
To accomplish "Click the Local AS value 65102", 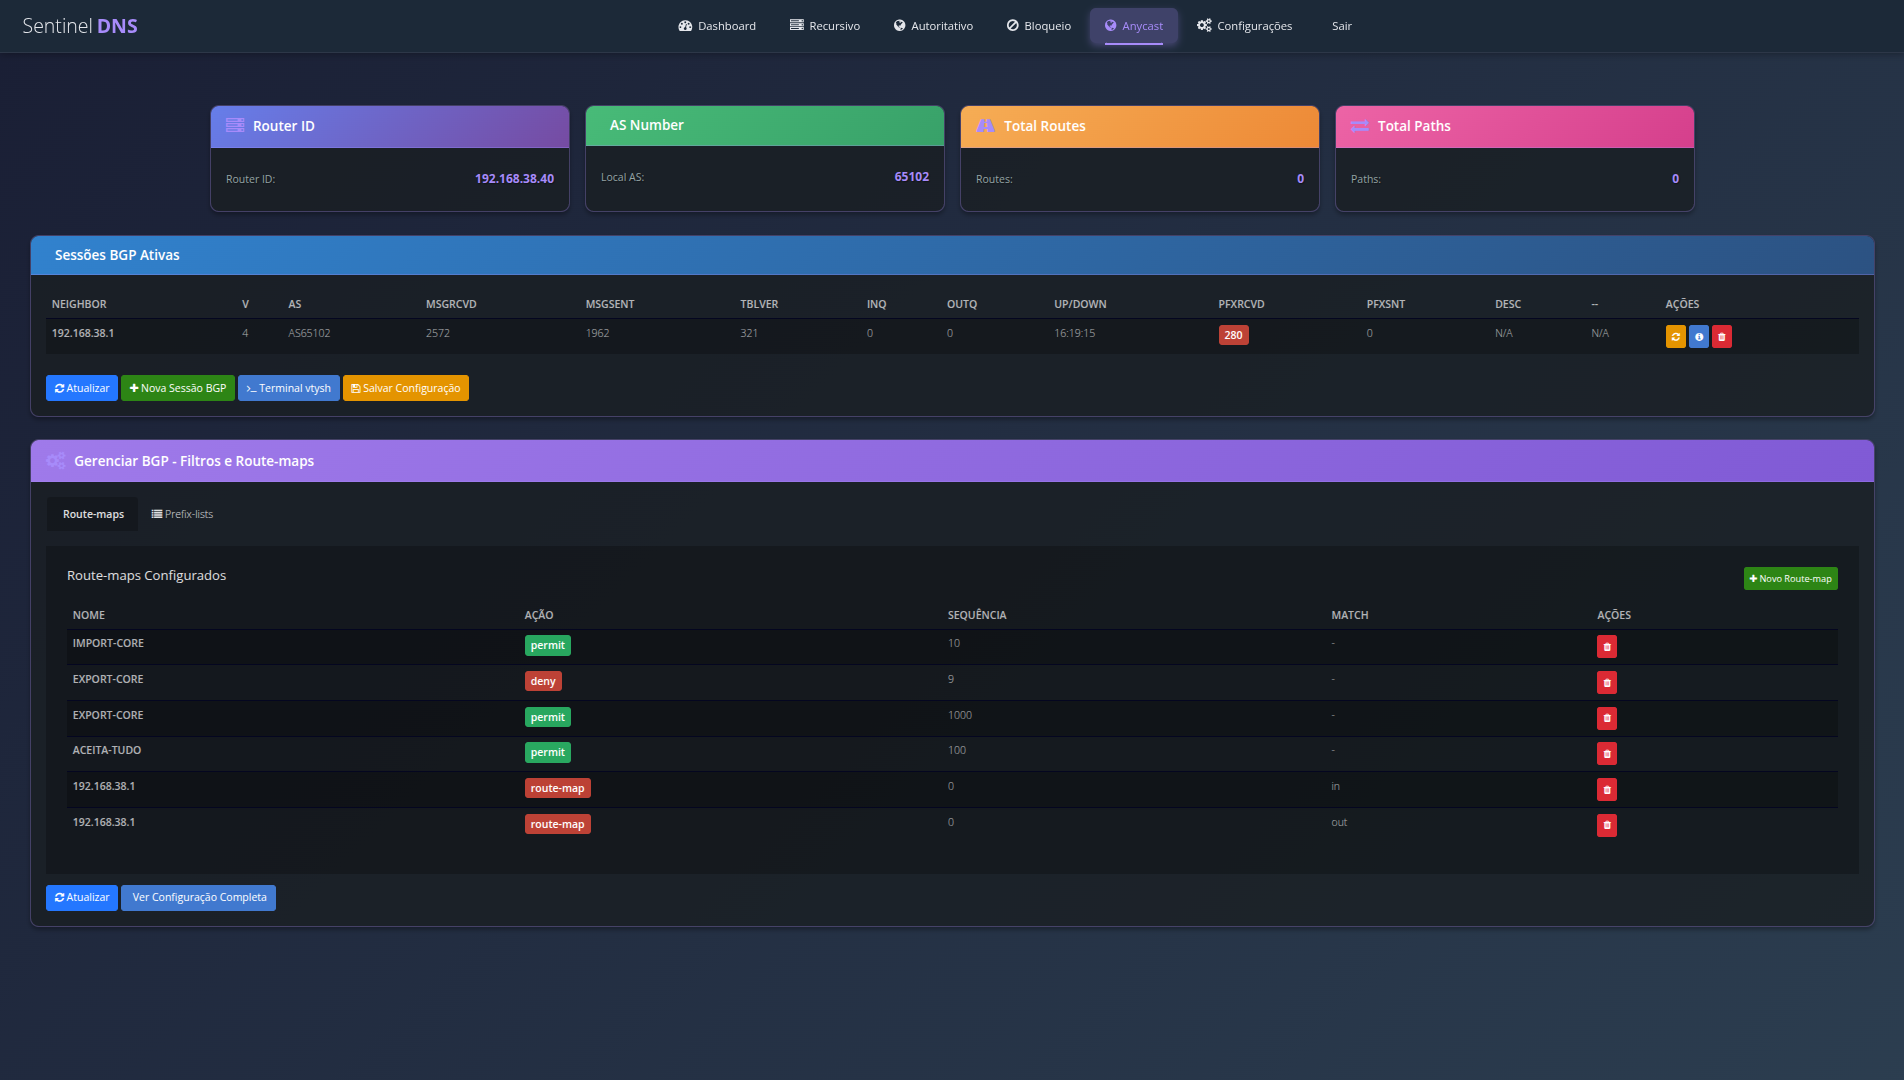I will [911, 177].
